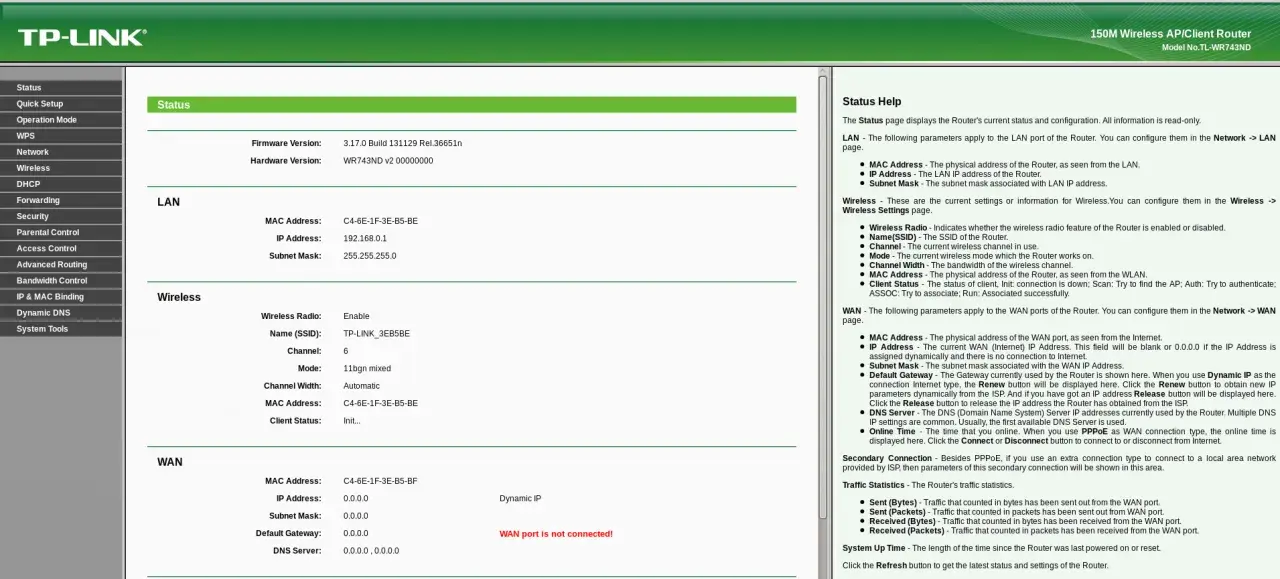The height and width of the screenshot is (579, 1280).
Task: Click the main panel vertical scrollbar
Action: coord(823,300)
